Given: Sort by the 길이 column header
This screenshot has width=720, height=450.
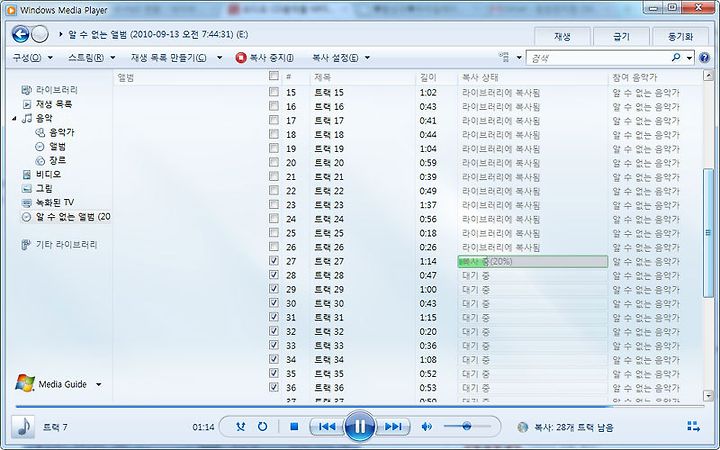Looking at the screenshot, I should point(436,77).
